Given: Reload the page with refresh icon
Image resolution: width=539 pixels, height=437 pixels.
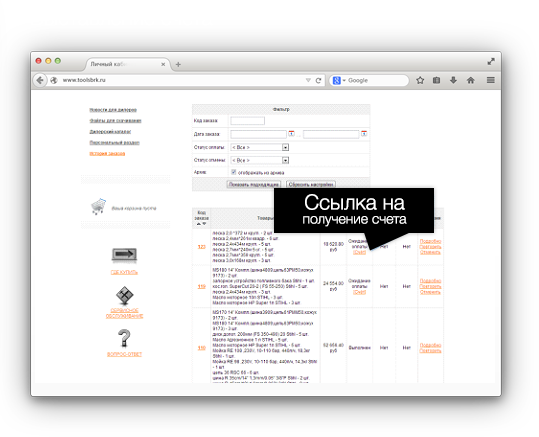Looking at the screenshot, I should (318, 80).
